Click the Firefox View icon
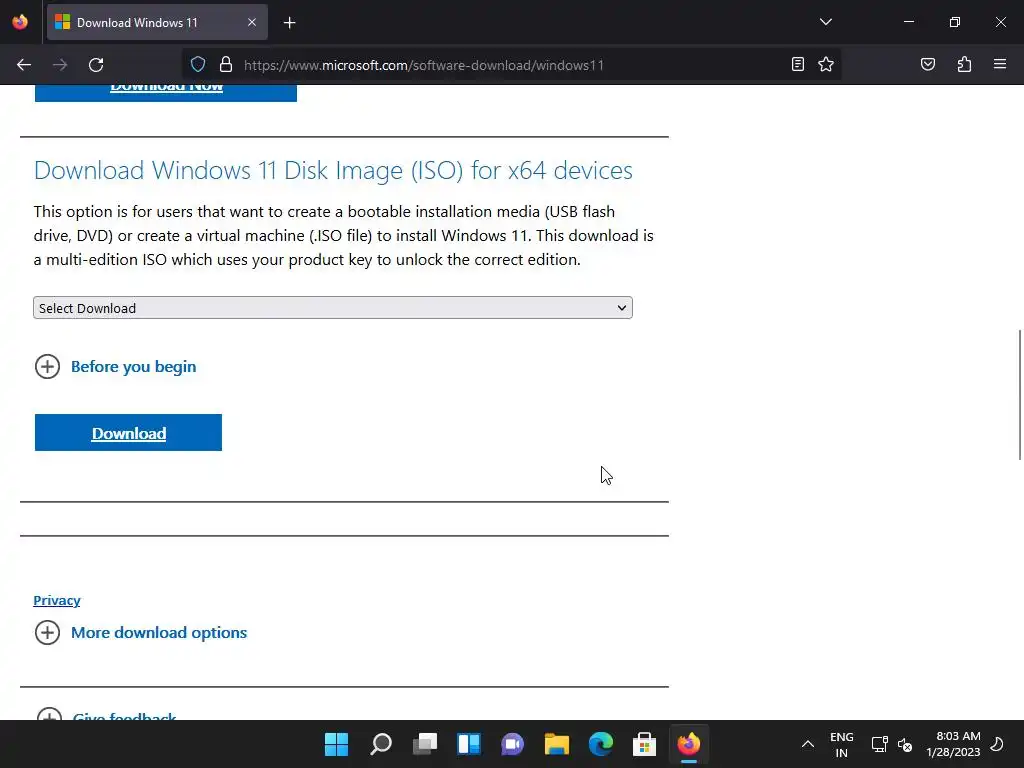The width and height of the screenshot is (1024, 768). pyautogui.click(x=20, y=22)
